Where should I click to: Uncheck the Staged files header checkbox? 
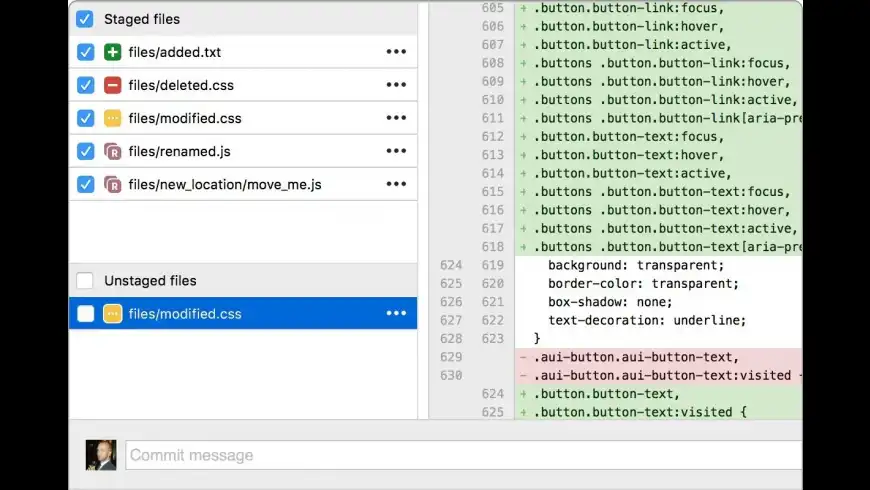click(x=85, y=19)
